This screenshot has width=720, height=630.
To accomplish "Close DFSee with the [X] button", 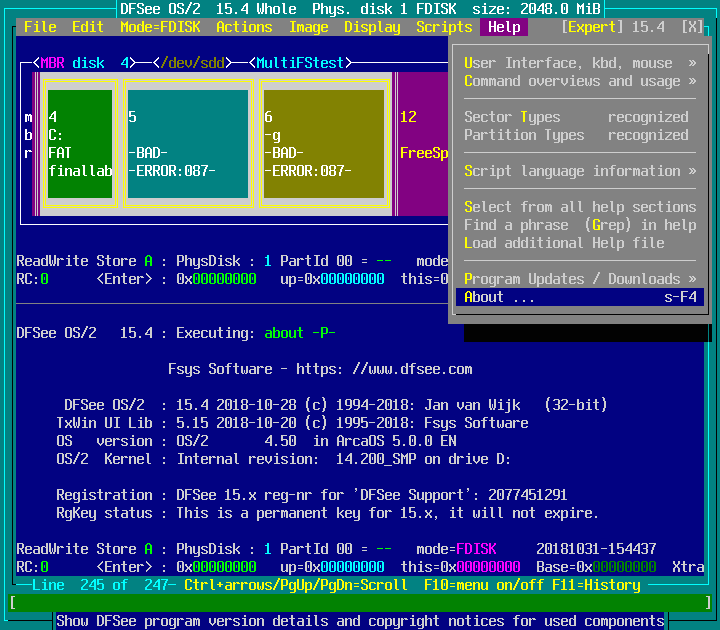I will pos(692,27).
